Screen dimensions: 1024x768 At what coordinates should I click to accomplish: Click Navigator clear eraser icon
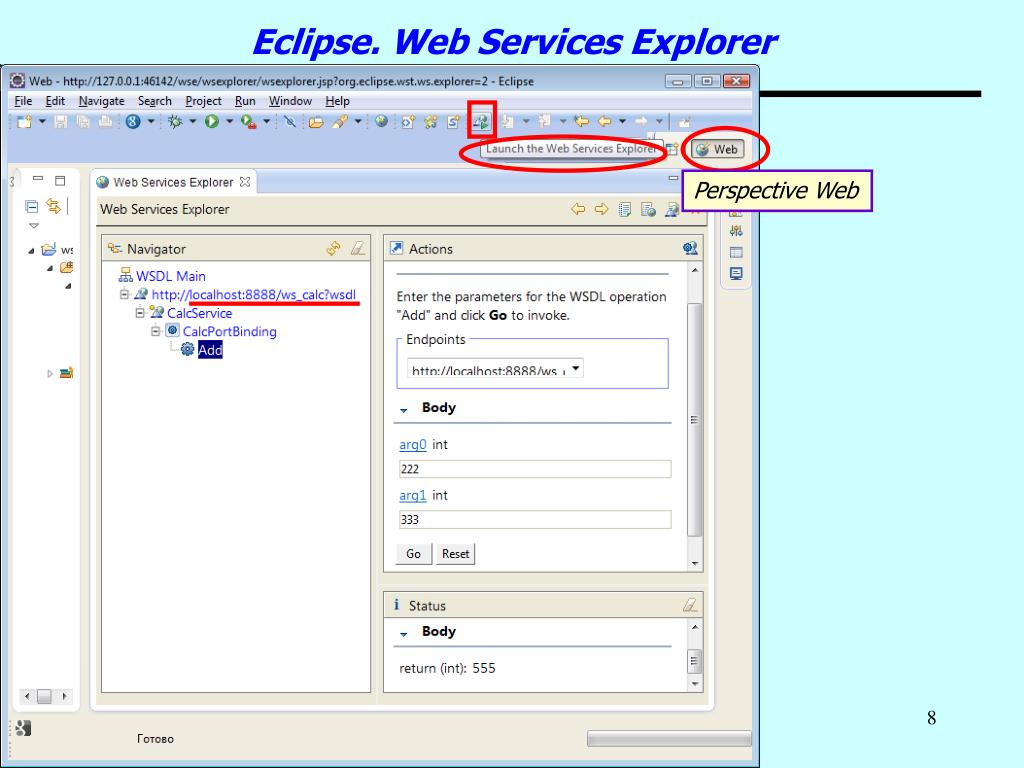pyautogui.click(x=357, y=248)
